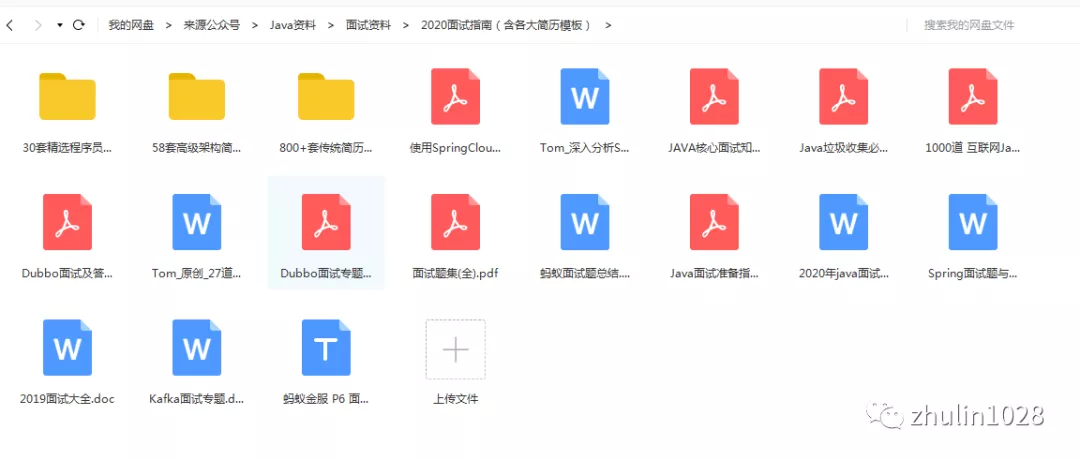This screenshot has width=1080, height=460.
Task: Expand the chevron after Java资料
Action: pos(331,25)
